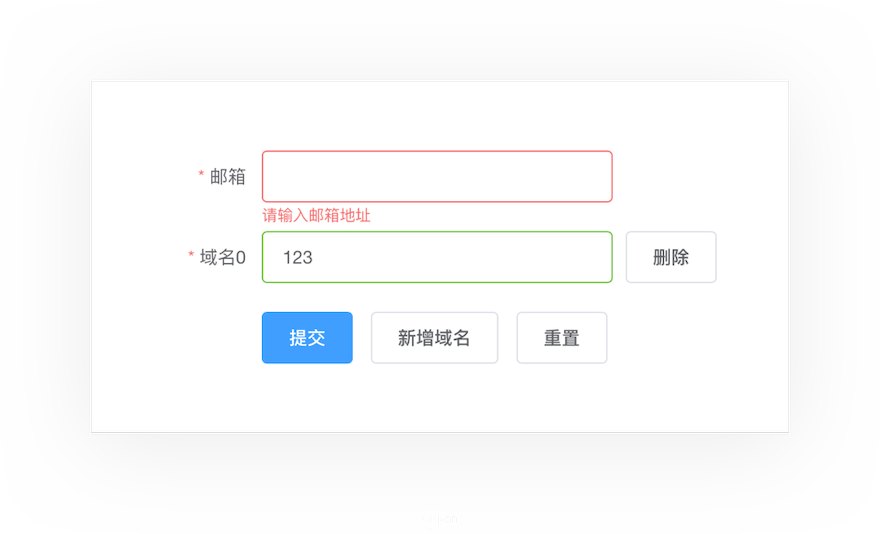Select the green-bordered validated input box
Screen dimensions: 880x534
[x=437, y=257]
